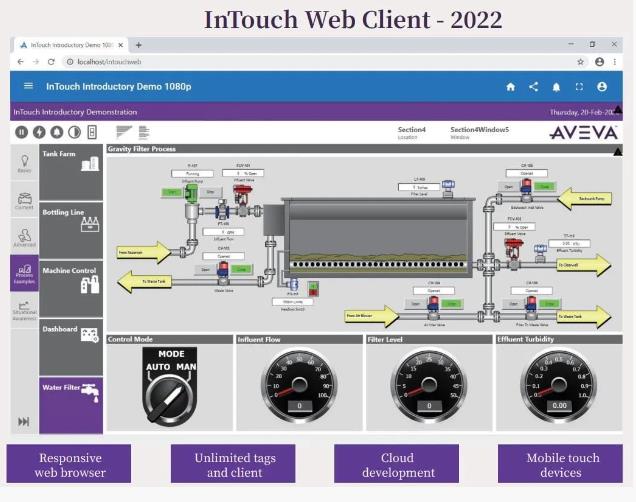Click Close button for waste valve
The image size is (636, 502).
pyautogui.click(x=242, y=269)
